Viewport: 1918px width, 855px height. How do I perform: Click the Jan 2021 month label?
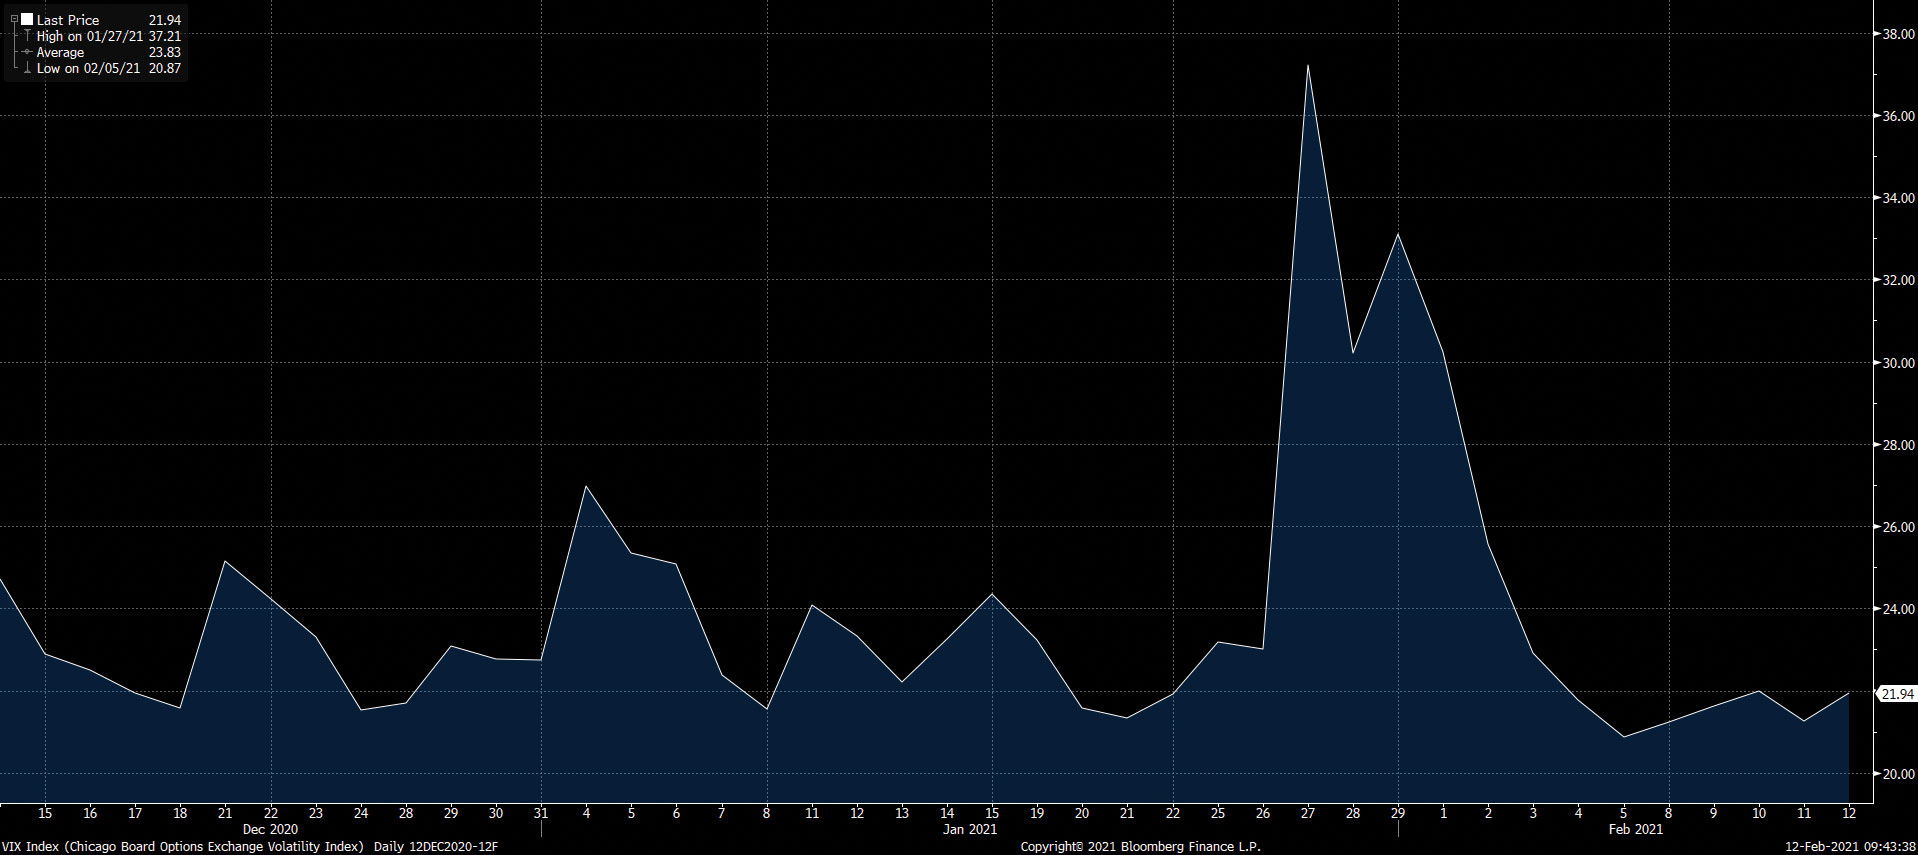(970, 829)
